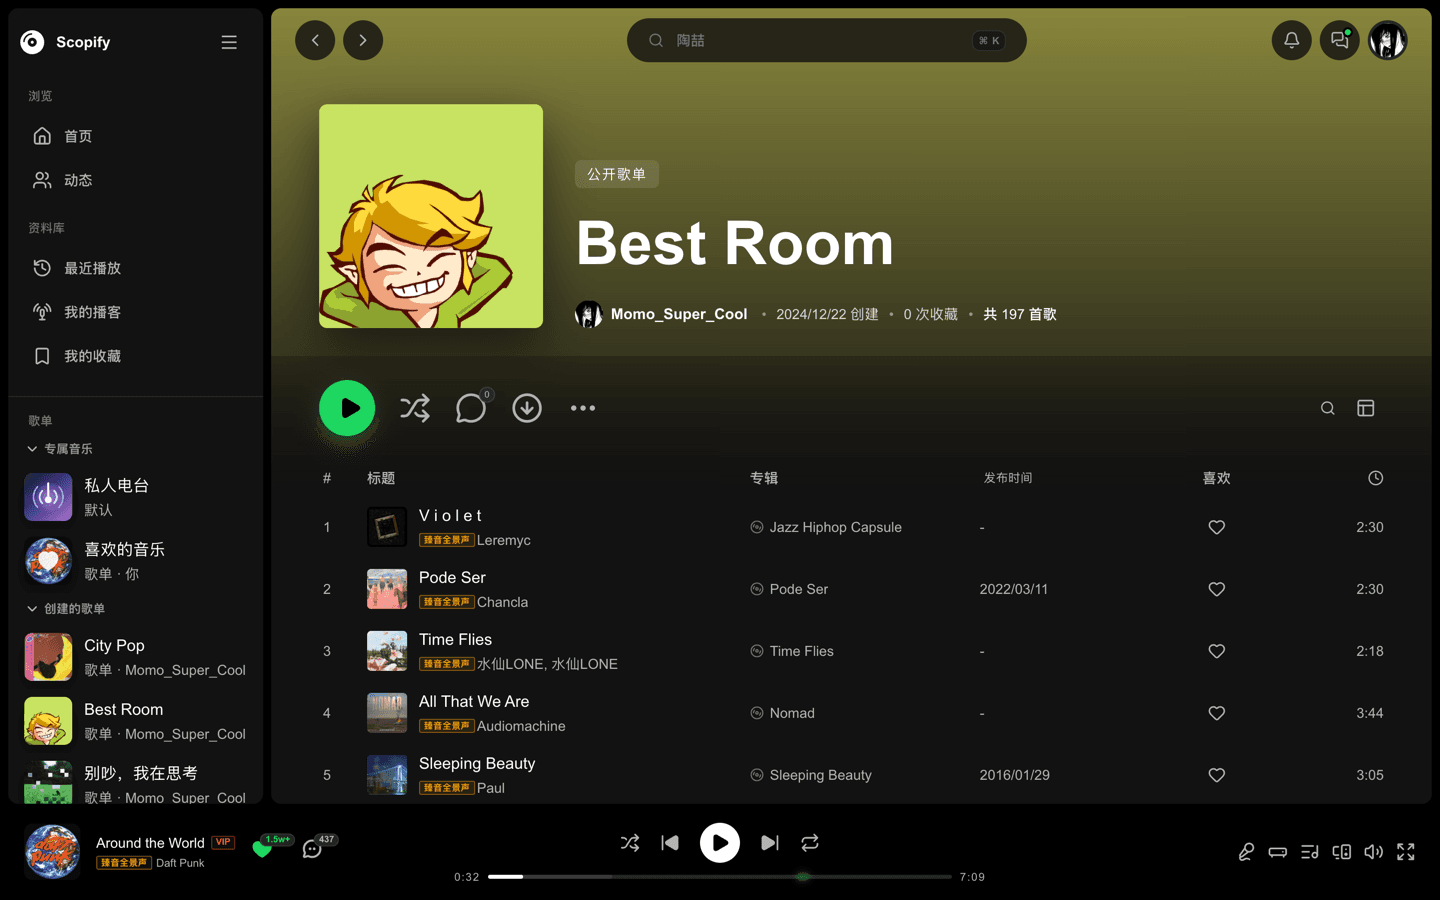
Task: Open the messages chat icon beside the bell
Action: click(x=1340, y=40)
